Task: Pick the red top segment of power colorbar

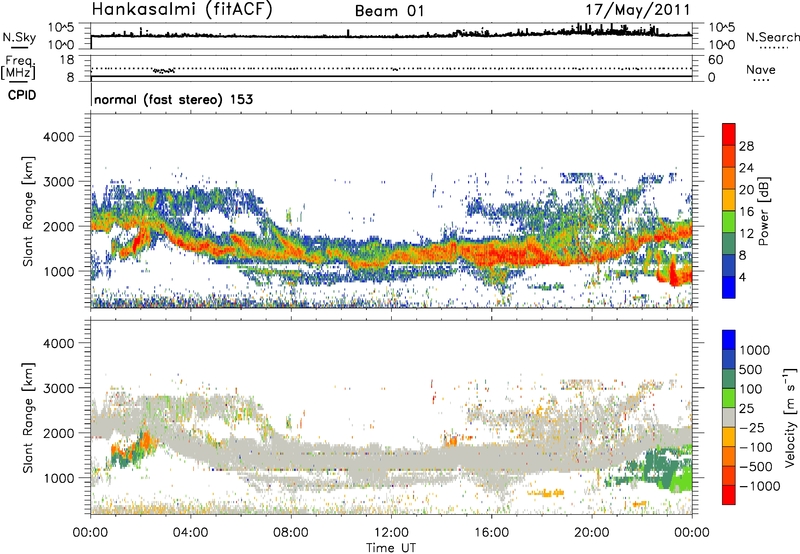Action: point(729,134)
